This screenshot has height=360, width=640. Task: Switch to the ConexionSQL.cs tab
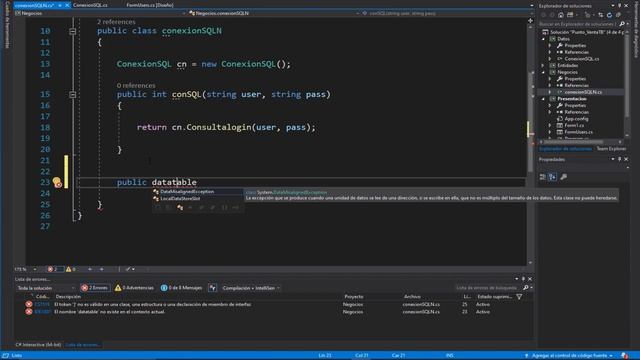90,5
